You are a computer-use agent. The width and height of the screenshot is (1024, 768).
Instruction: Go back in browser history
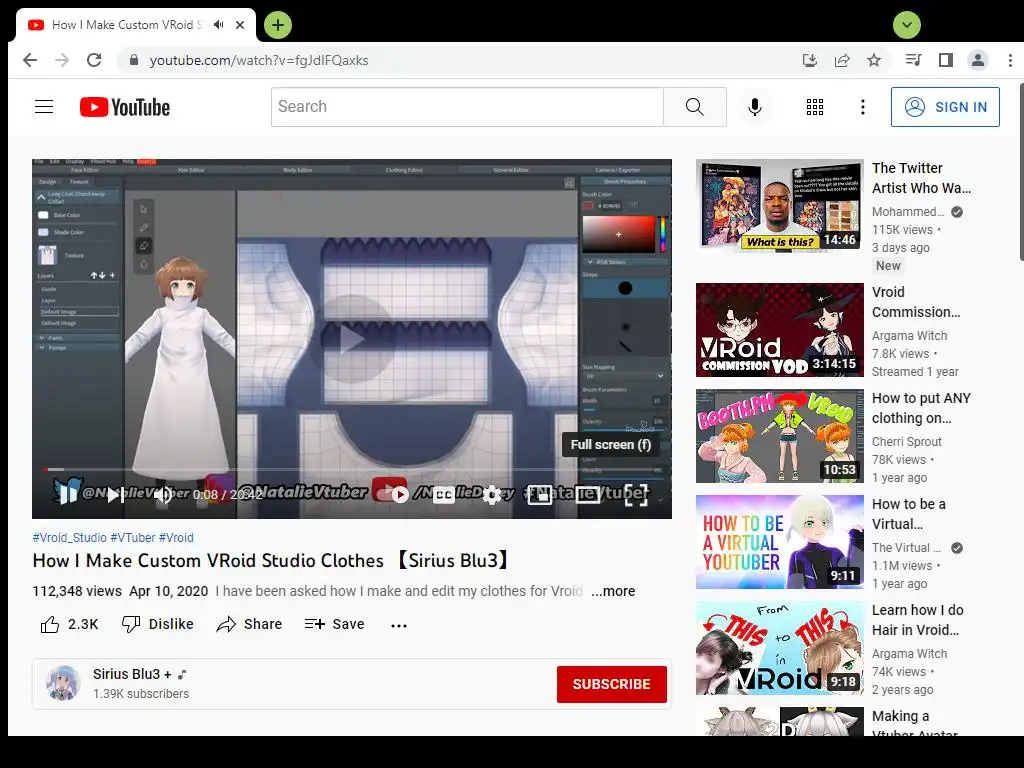tap(30, 60)
